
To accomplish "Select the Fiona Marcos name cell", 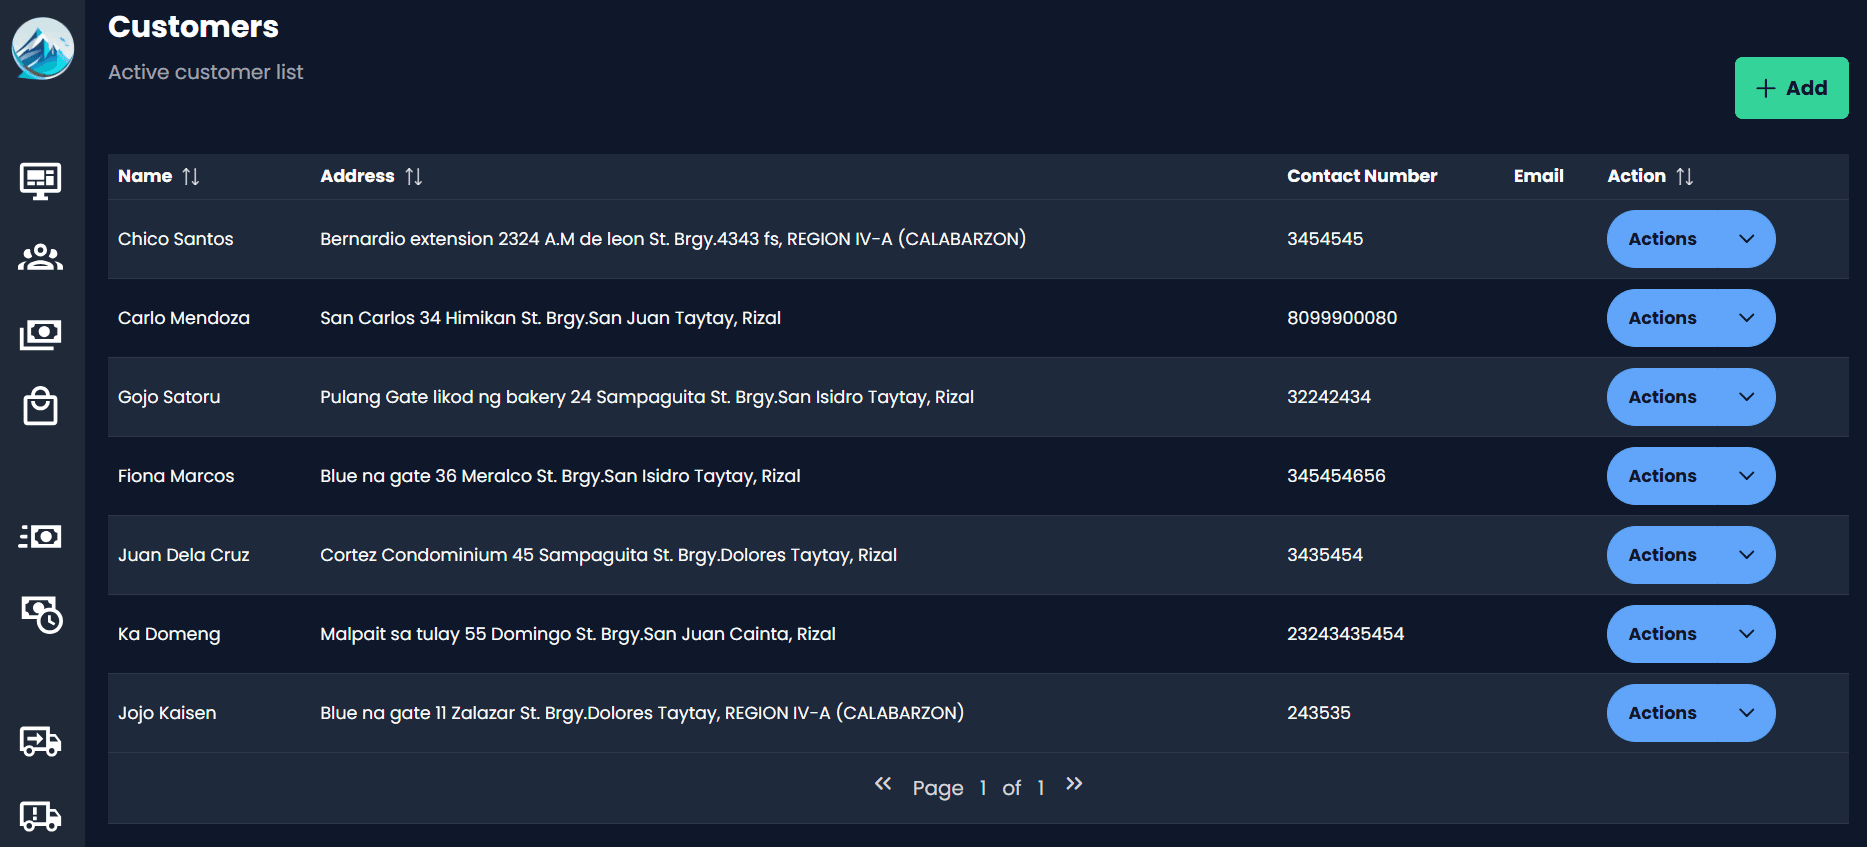I will 176,476.
